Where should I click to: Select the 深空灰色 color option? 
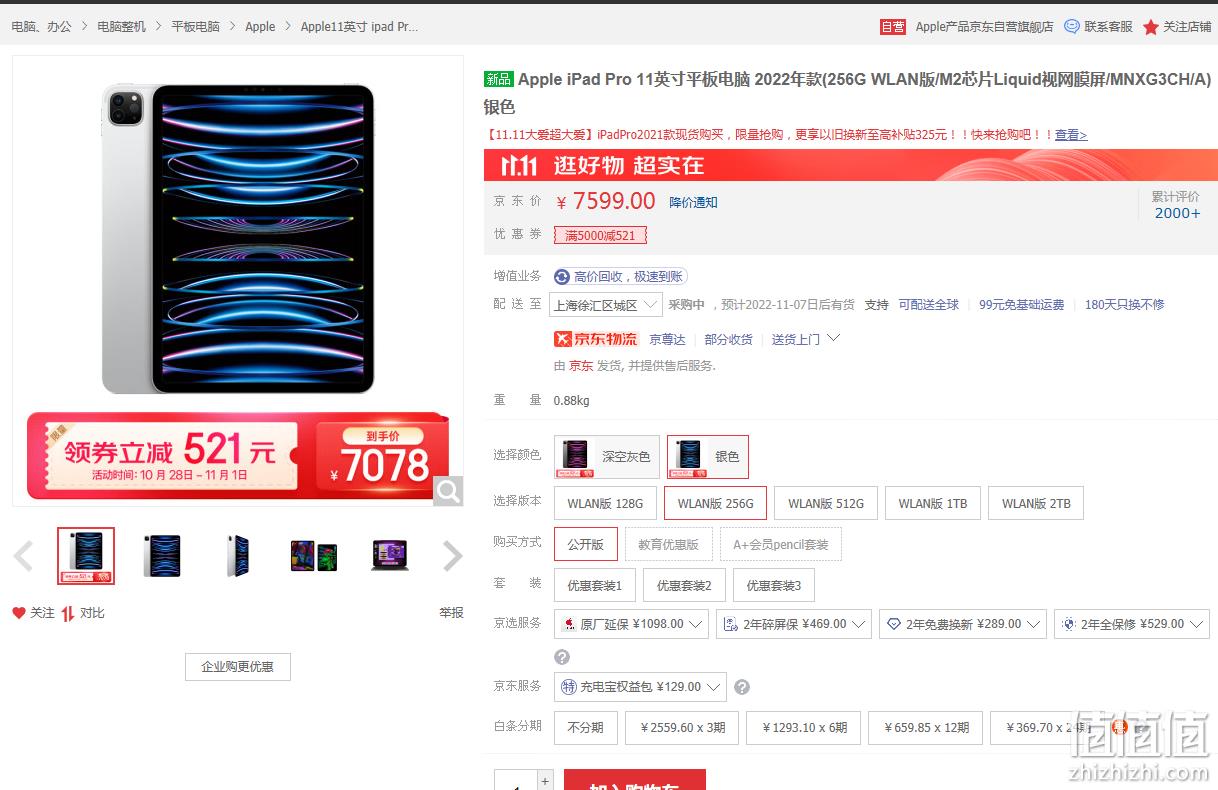pos(607,457)
